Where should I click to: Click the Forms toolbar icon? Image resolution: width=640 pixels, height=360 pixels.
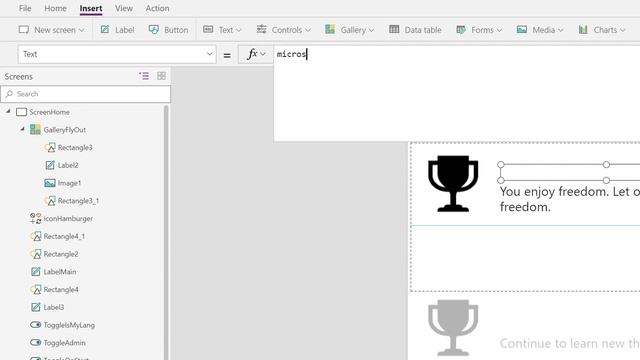461,30
